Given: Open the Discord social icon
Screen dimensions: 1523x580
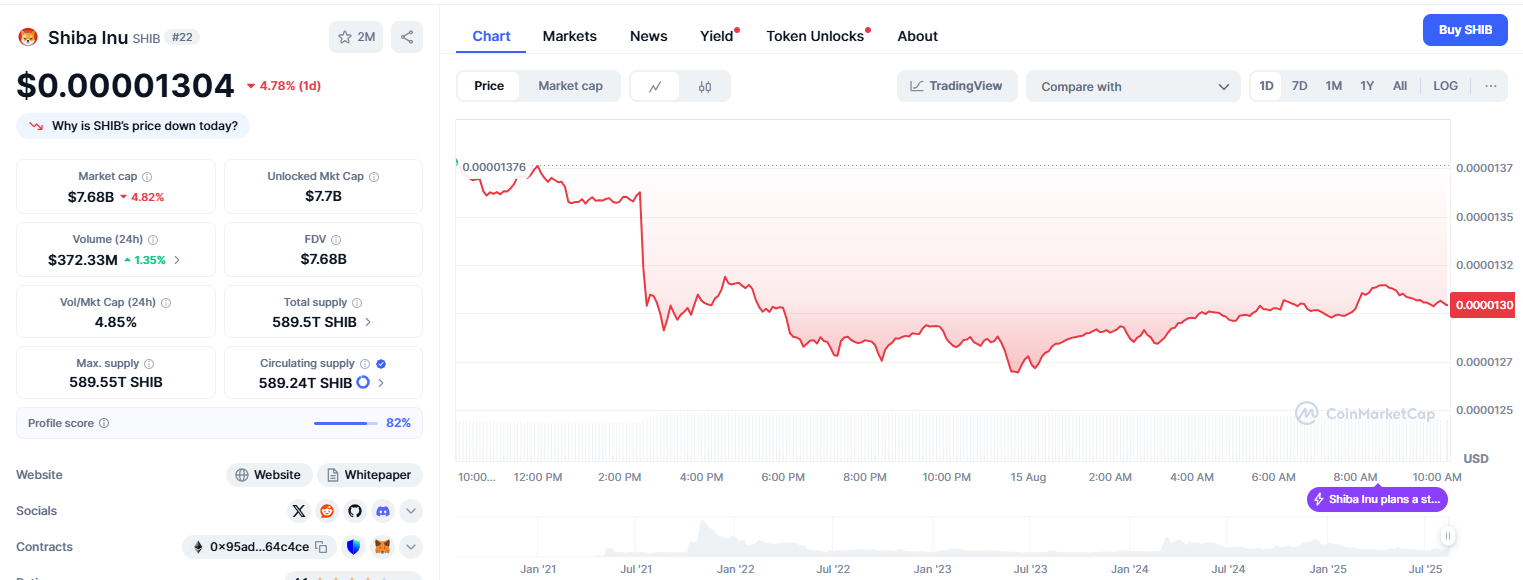Looking at the screenshot, I should click(x=382, y=510).
